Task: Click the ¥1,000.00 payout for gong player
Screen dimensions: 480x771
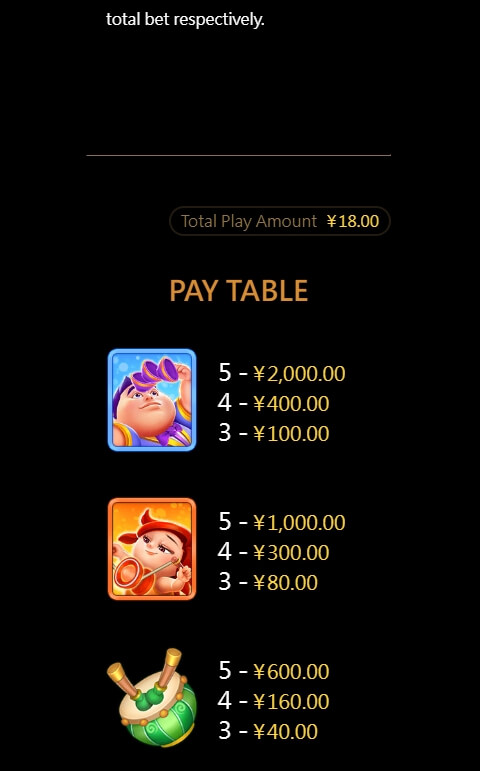Action: [299, 523]
